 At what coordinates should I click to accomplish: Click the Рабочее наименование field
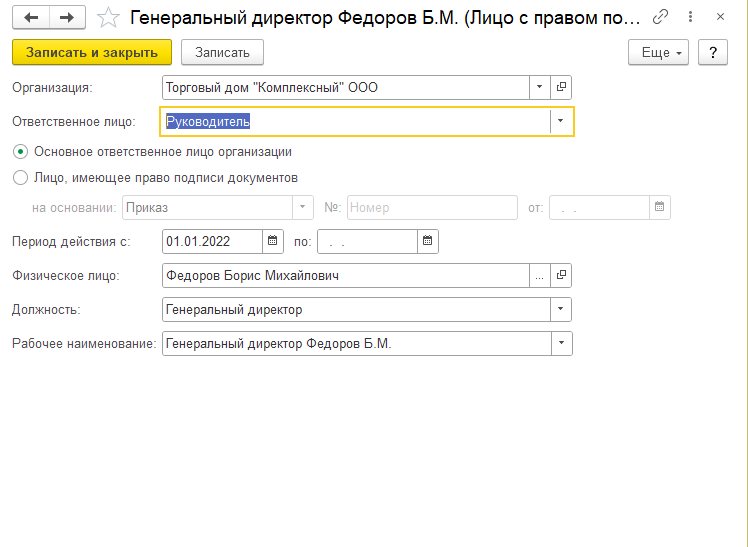coord(357,343)
